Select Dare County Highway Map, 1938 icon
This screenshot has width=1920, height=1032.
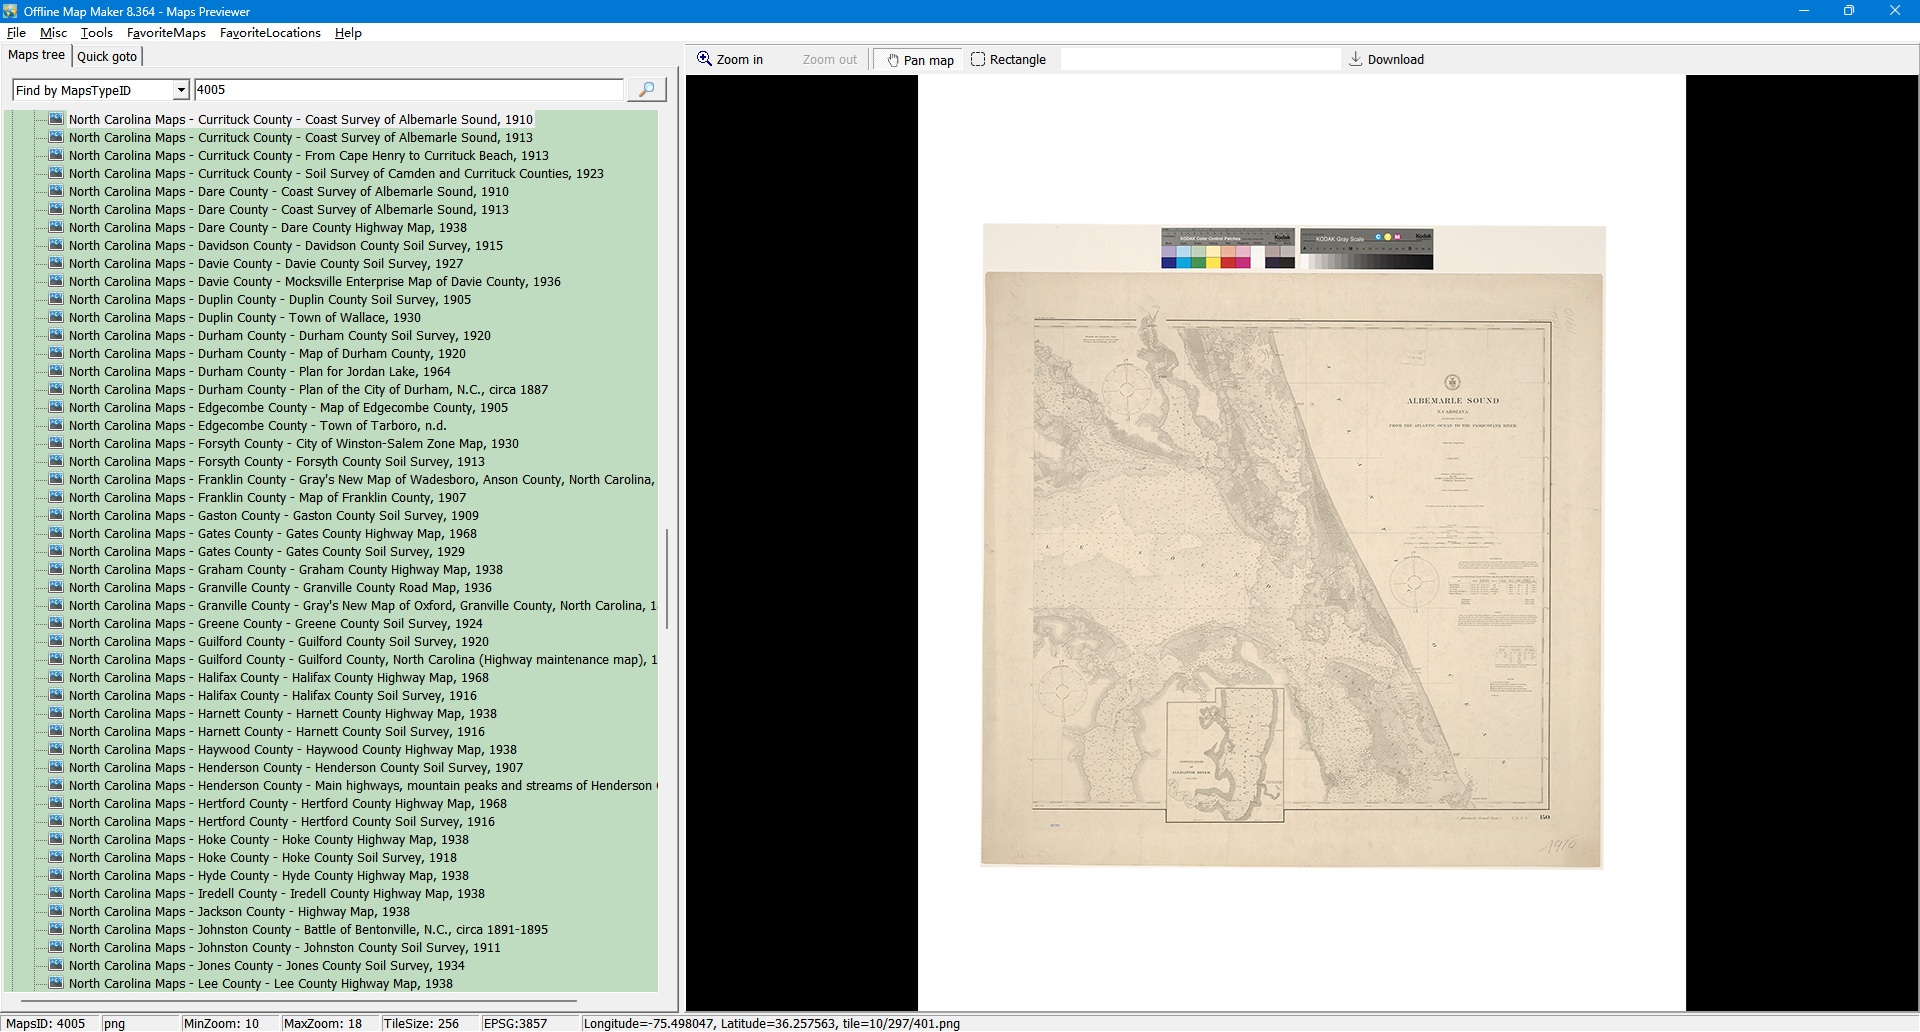click(x=57, y=228)
